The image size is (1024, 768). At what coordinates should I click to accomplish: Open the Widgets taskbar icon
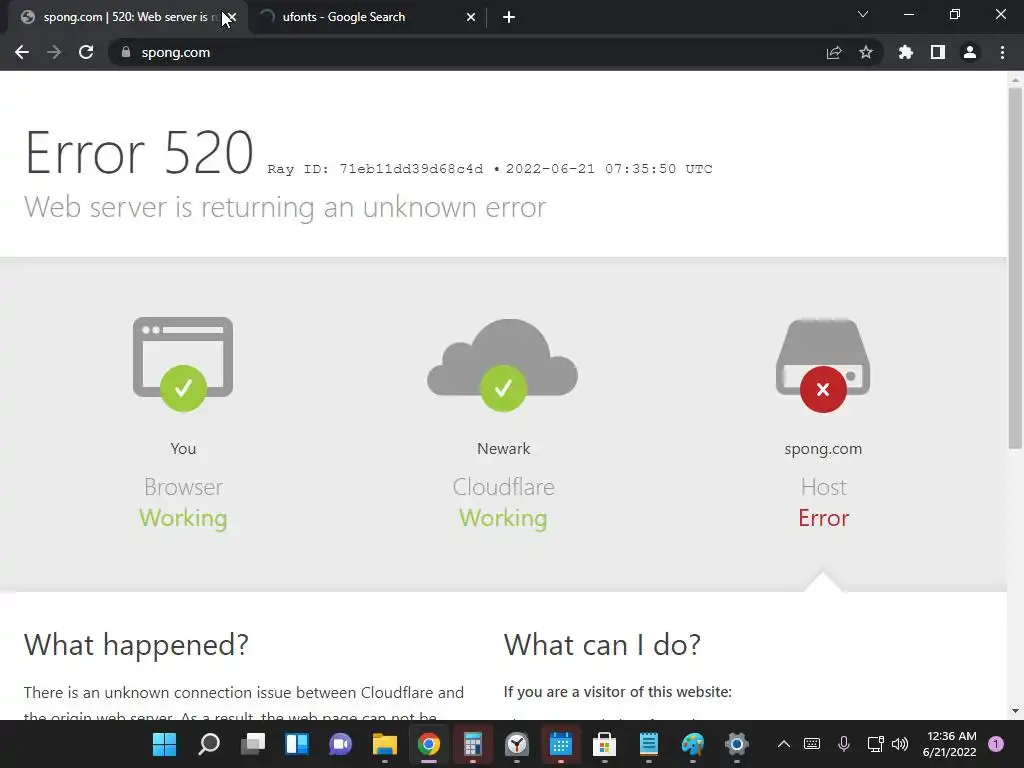tap(296, 744)
